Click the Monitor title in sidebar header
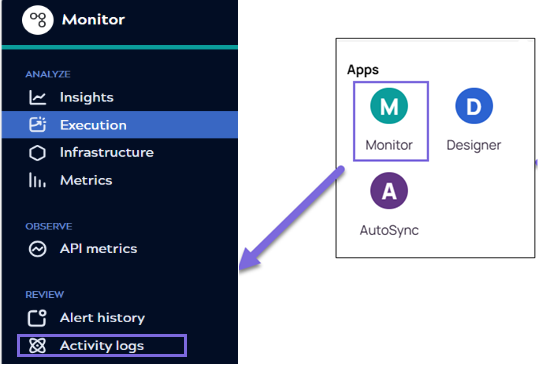This screenshot has width=544, height=365. pyautogui.click(x=93, y=20)
